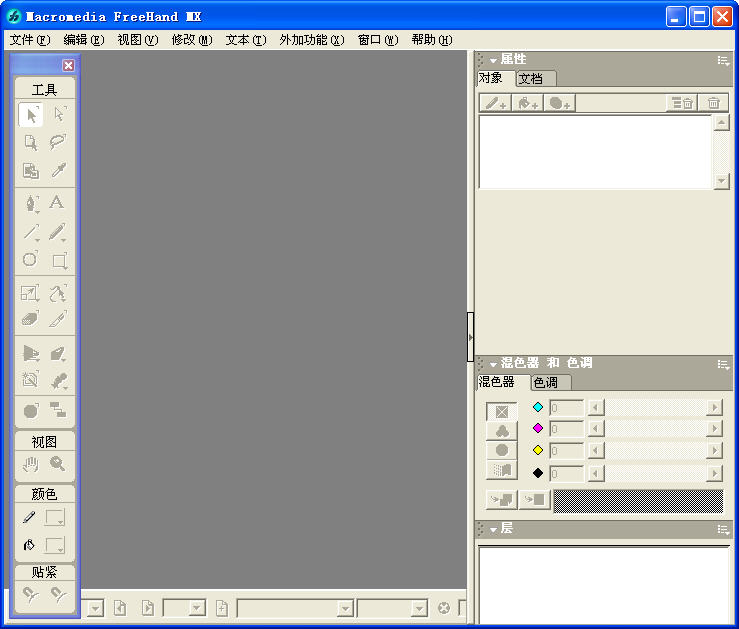The height and width of the screenshot is (629, 739).
Task: Select RGB mode button in mixer
Action: tap(501, 450)
